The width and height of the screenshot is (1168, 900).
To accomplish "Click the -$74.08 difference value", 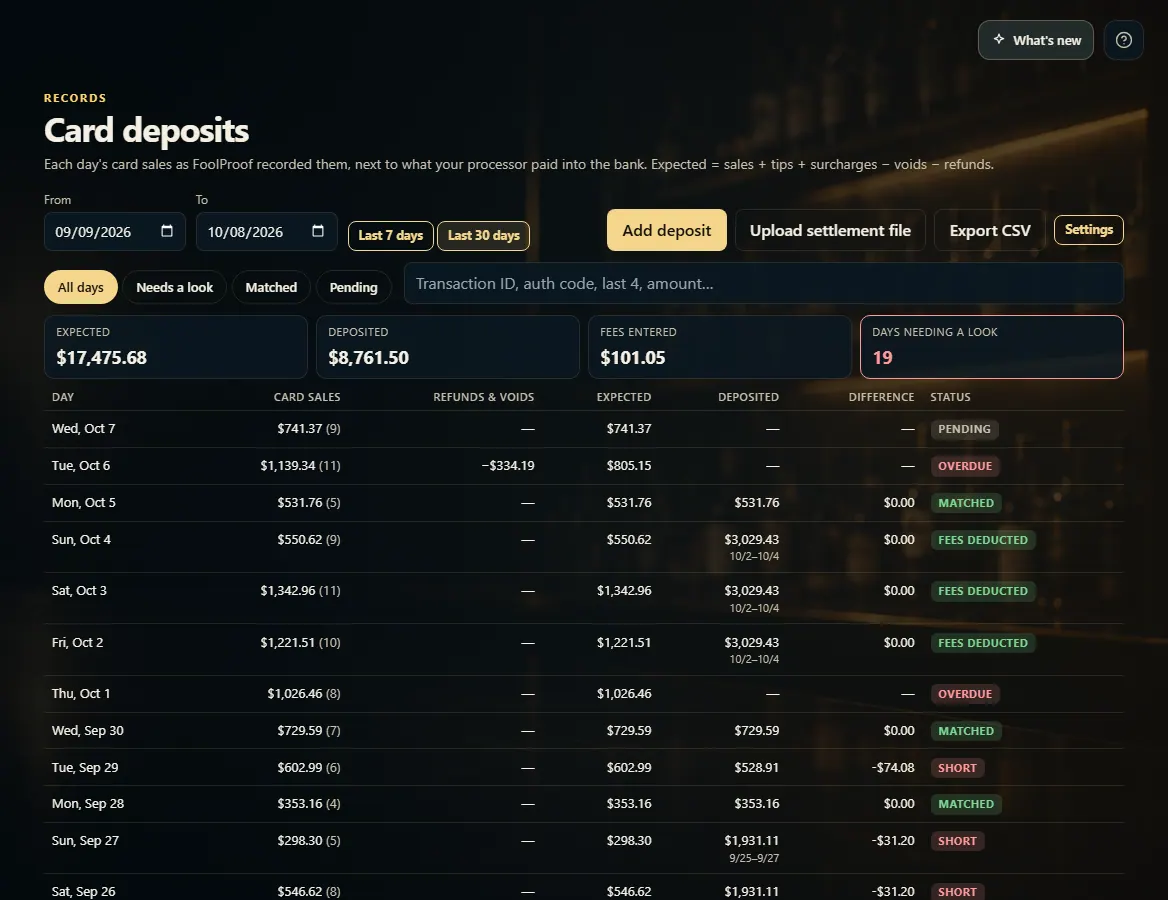I will 893,767.
